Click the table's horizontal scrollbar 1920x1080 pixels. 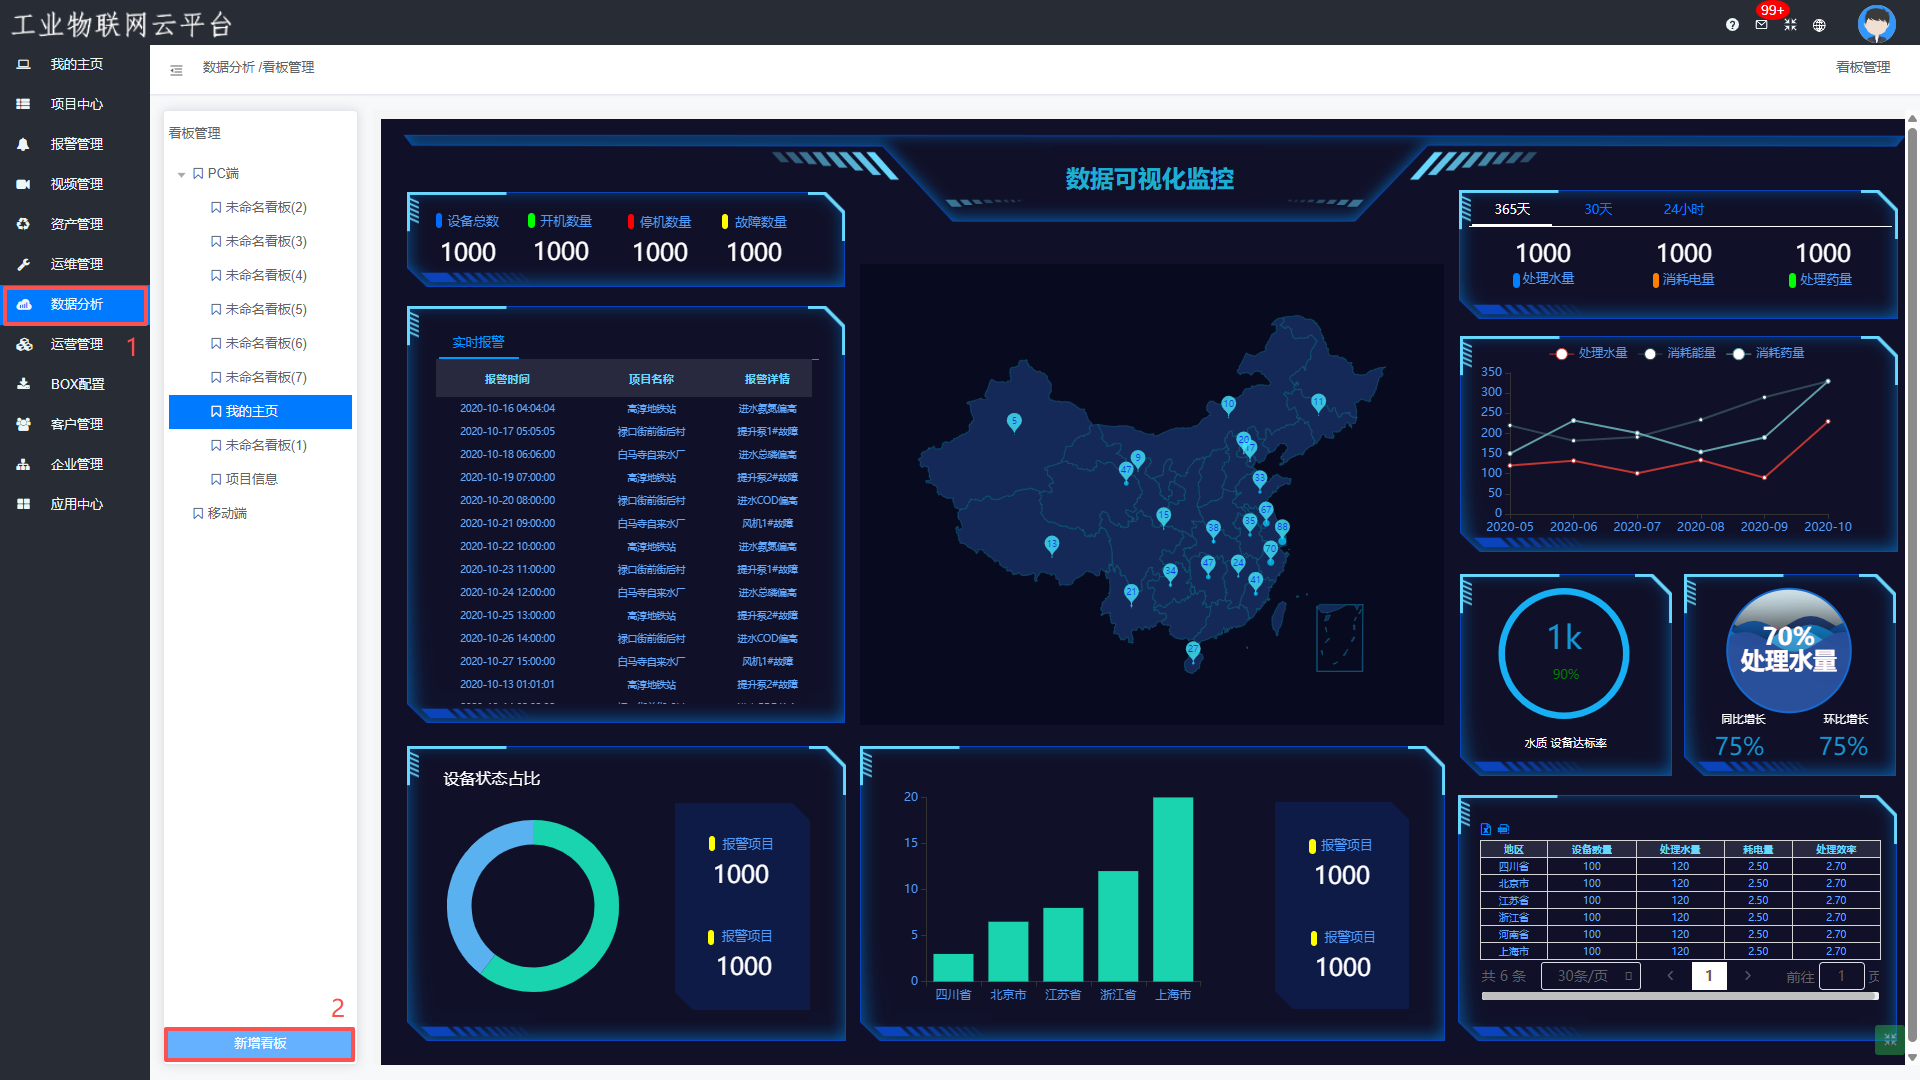pyautogui.click(x=1679, y=996)
